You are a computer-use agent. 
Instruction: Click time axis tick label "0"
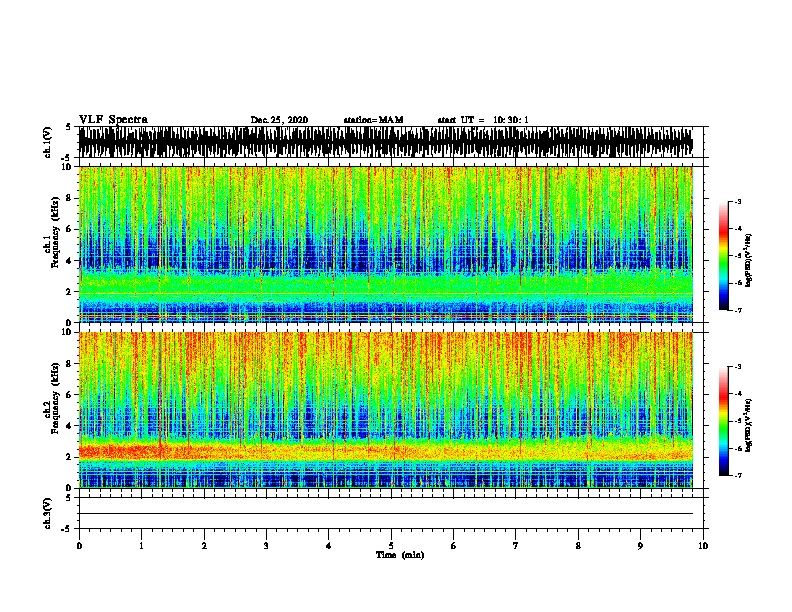(79, 546)
